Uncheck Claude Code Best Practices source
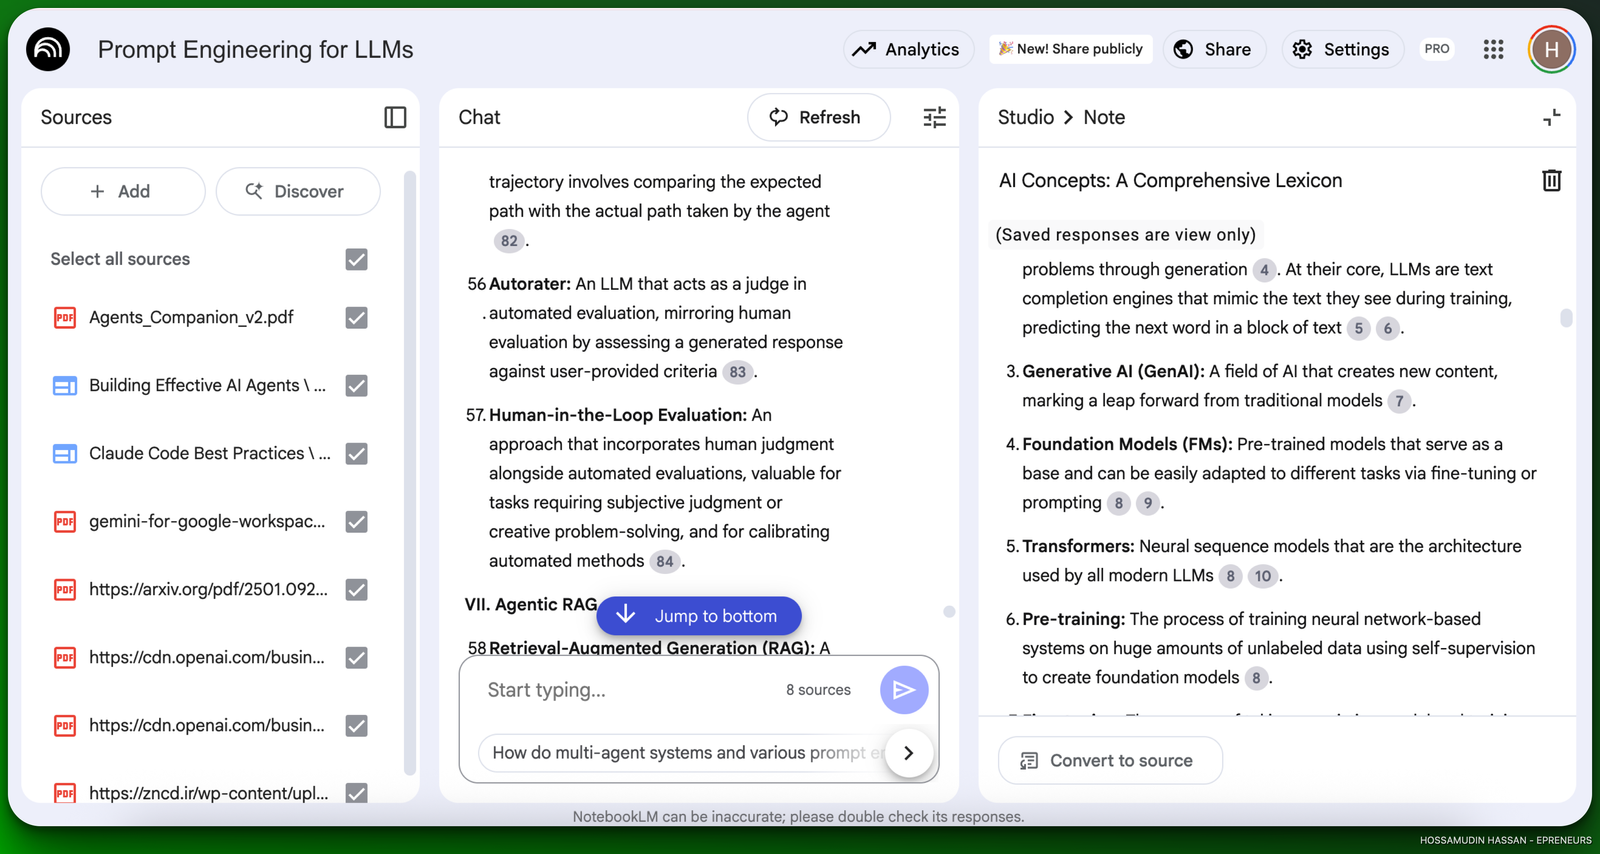This screenshot has height=854, width=1600. [x=356, y=453]
